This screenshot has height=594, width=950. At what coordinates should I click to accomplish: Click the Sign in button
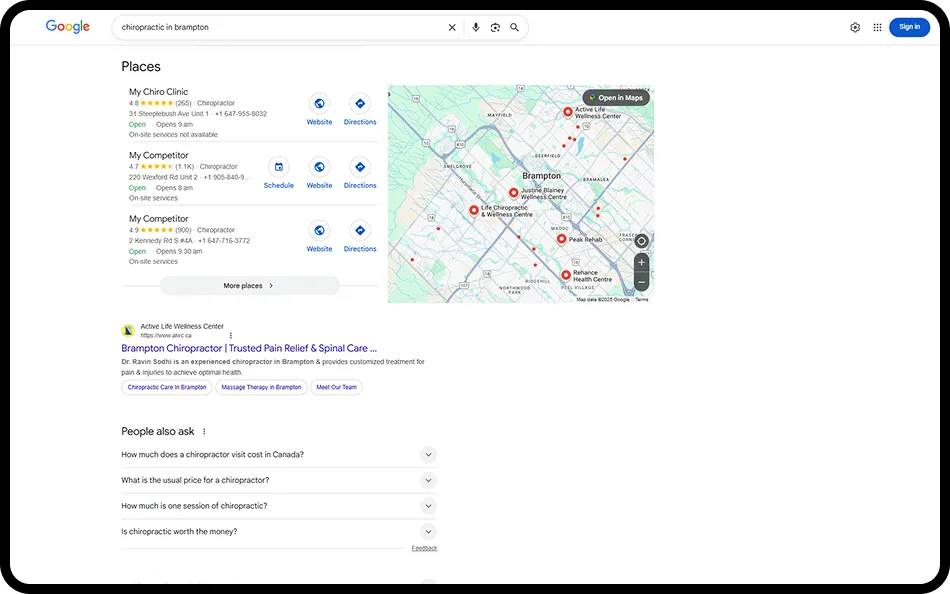point(909,27)
